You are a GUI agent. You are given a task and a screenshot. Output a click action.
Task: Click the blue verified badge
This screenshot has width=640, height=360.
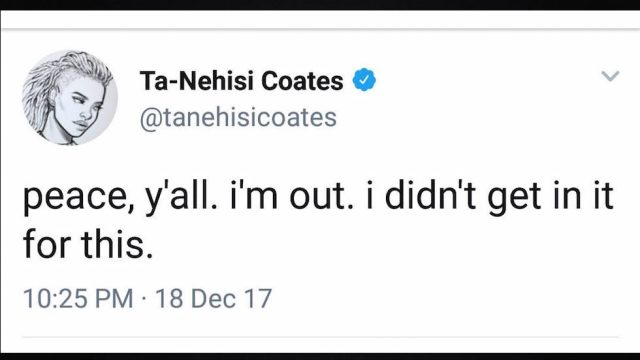(364, 80)
